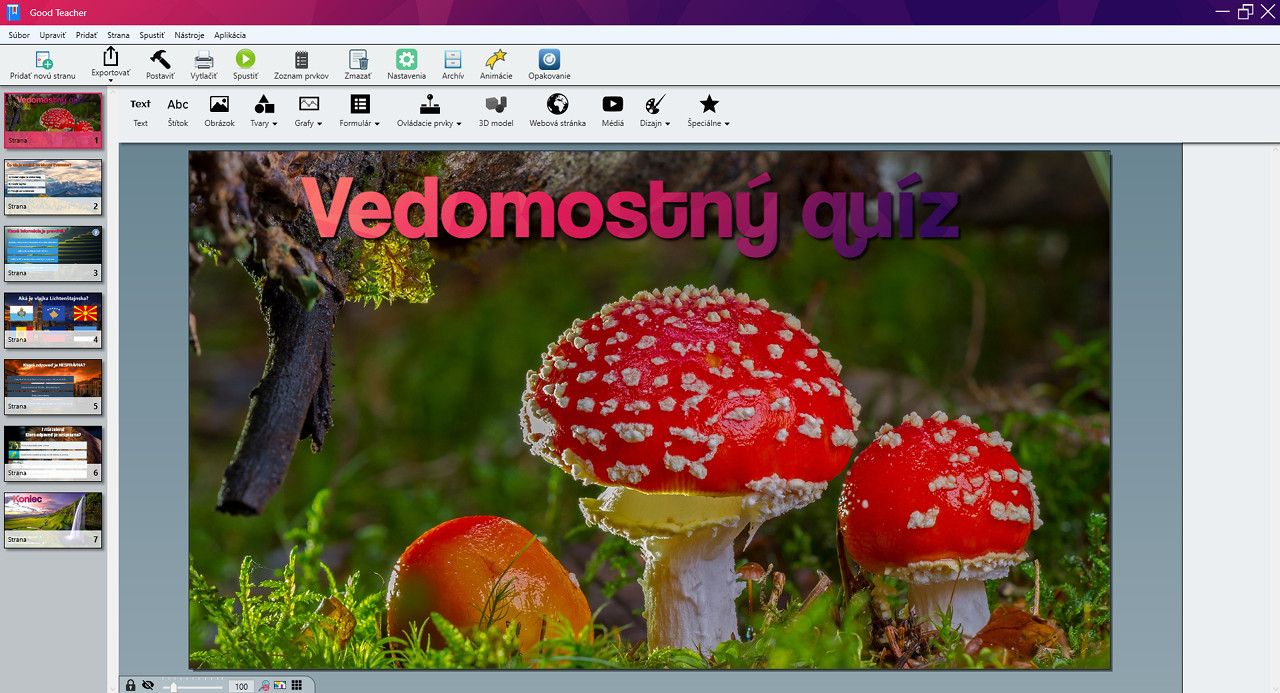Expand the Tvary shapes dropdown
The height and width of the screenshot is (693, 1280).
coord(265,110)
